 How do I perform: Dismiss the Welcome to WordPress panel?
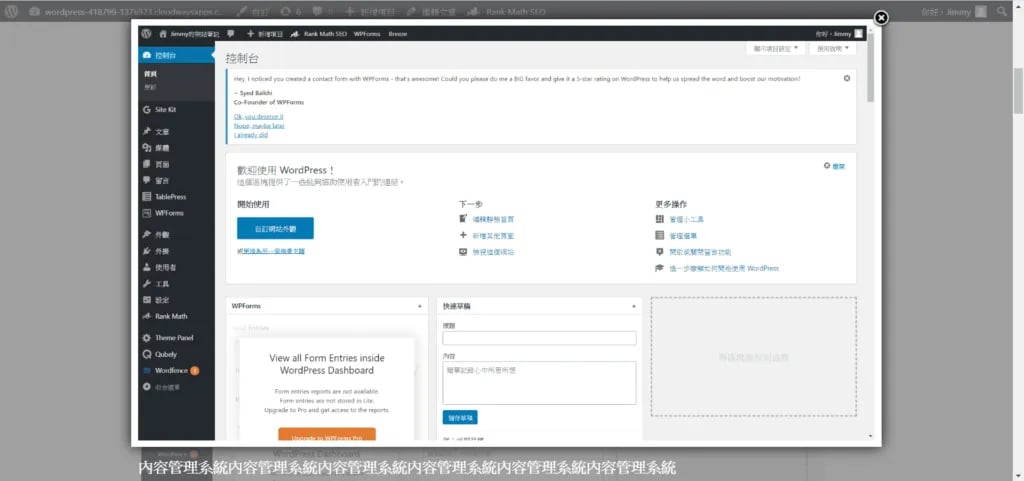pos(835,166)
